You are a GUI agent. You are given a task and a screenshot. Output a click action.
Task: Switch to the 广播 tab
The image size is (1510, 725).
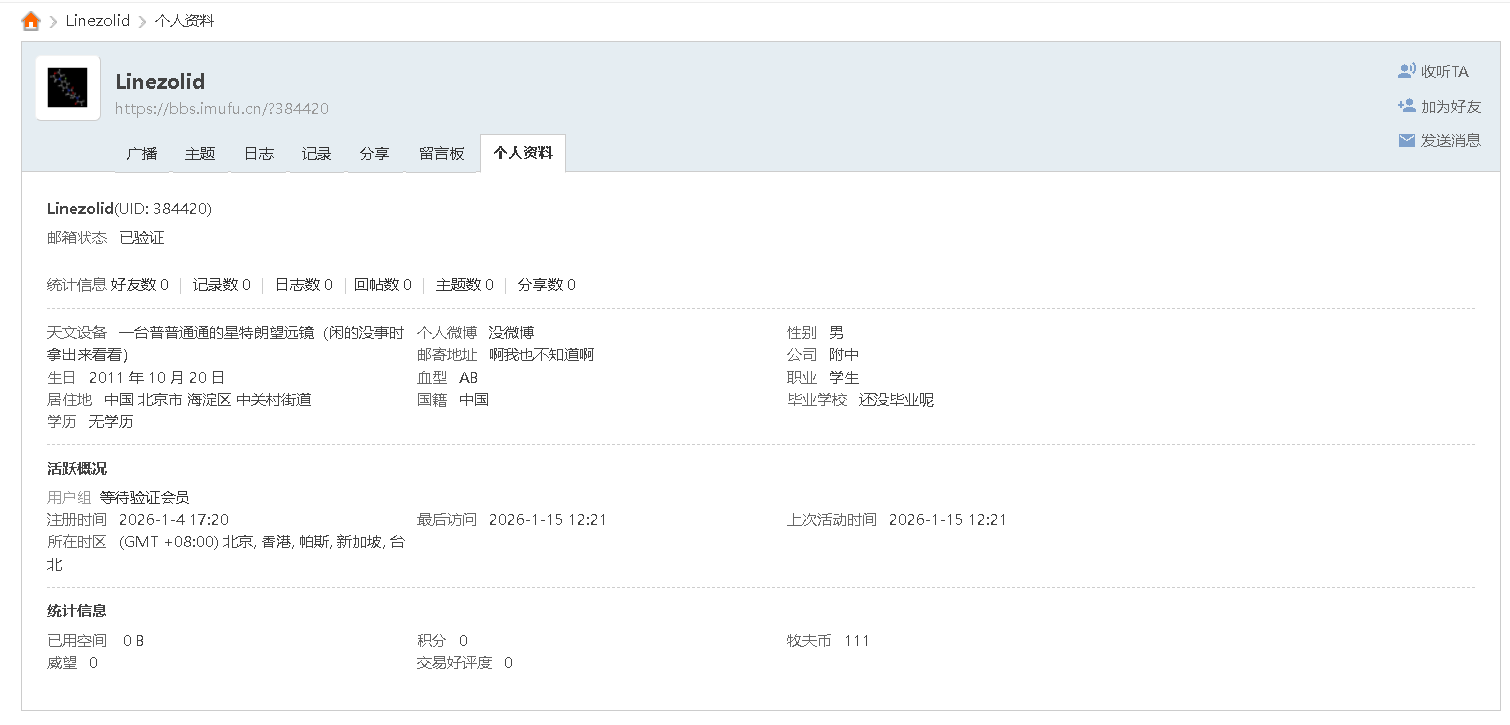pyautogui.click(x=141, y=153)
